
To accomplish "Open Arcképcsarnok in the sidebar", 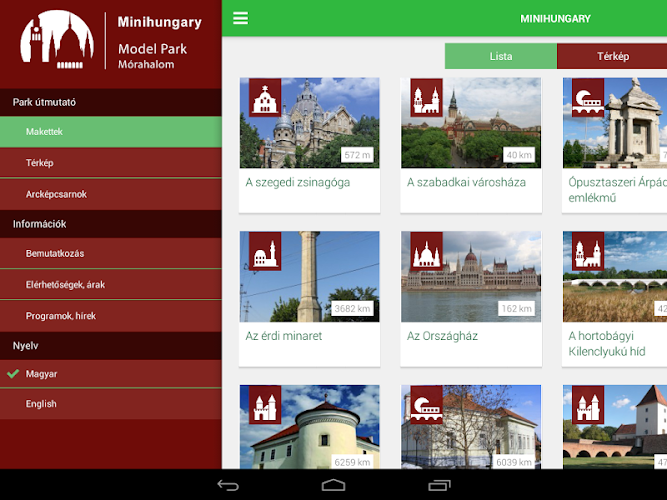I will pyautogui.click(x=111, y=194).
